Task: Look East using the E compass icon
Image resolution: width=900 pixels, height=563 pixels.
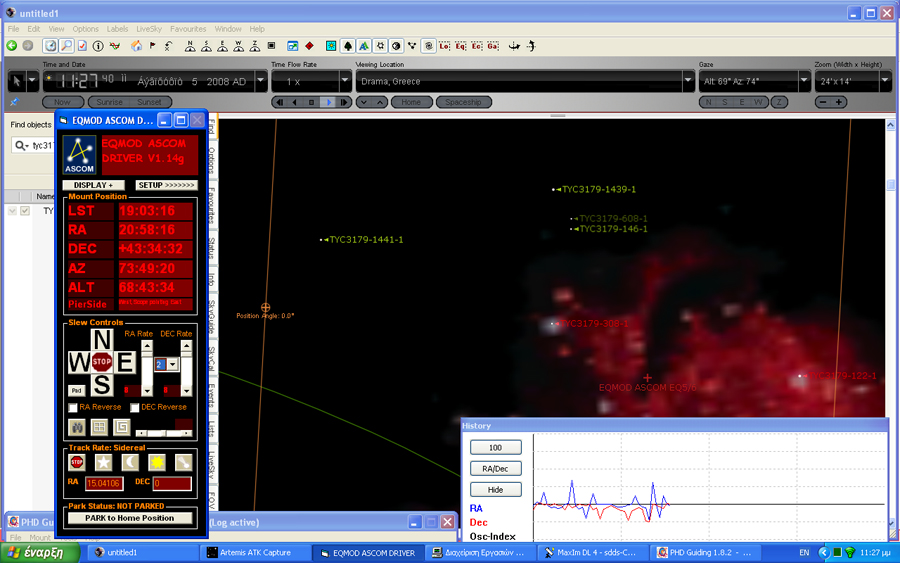Action: pyautogui.click(x=222, y=46)
